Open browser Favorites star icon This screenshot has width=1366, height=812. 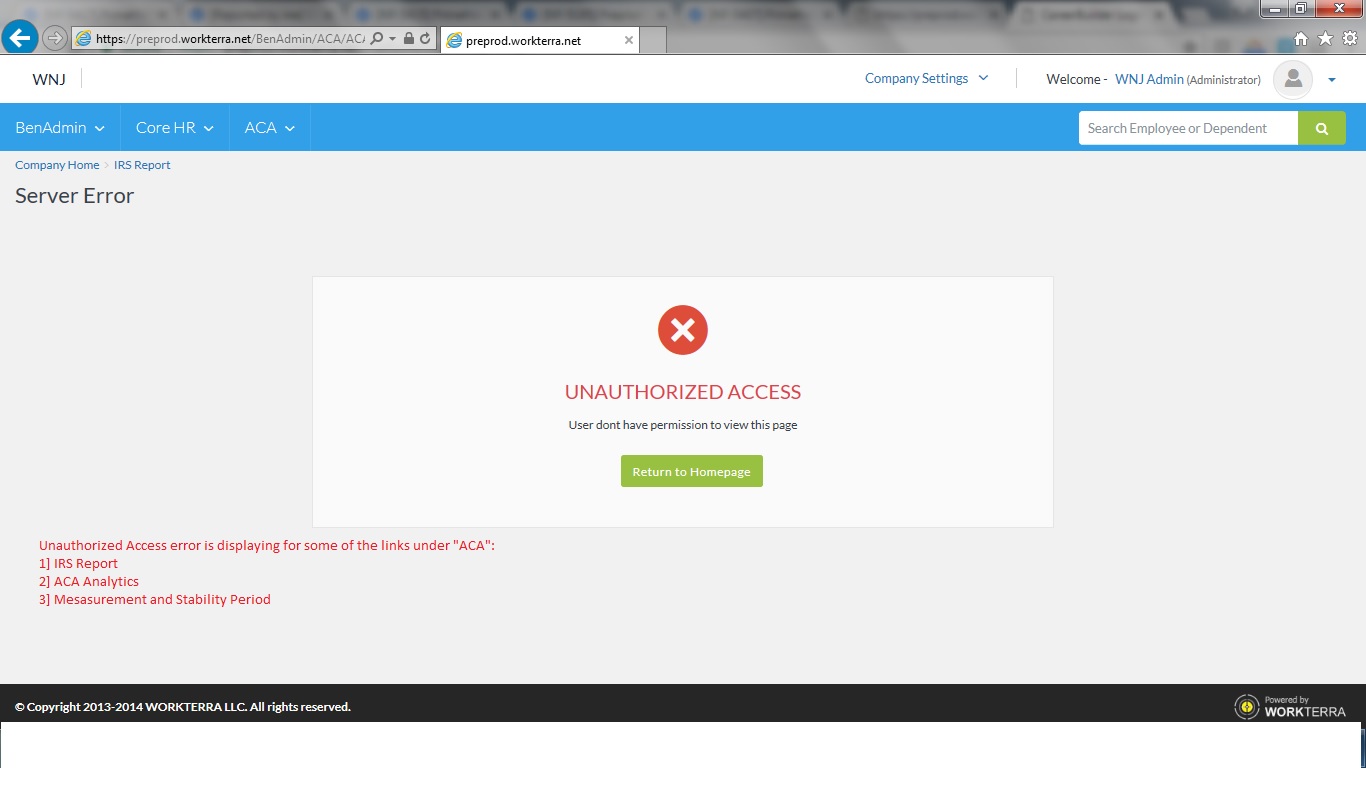[1325, 39]
